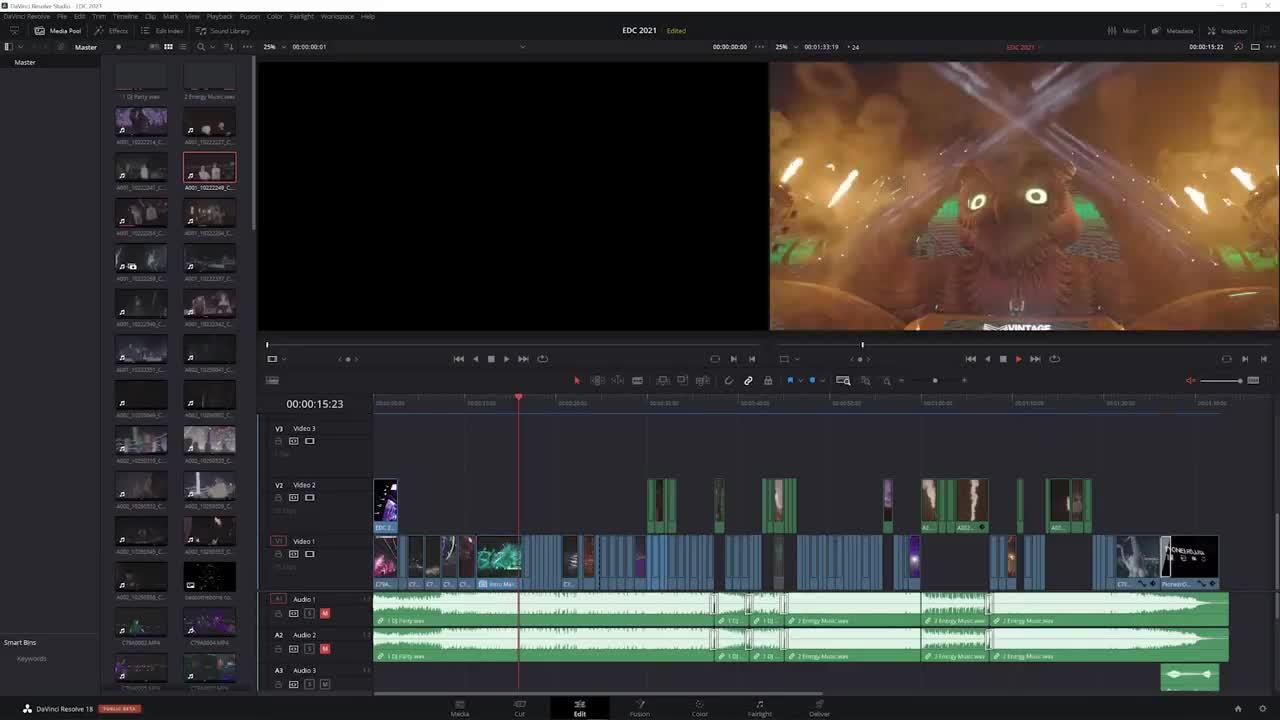Viewport: 1280px width, 720px height.
Task: Select the Blade Edit Mode tool
Action: point(637,380)
